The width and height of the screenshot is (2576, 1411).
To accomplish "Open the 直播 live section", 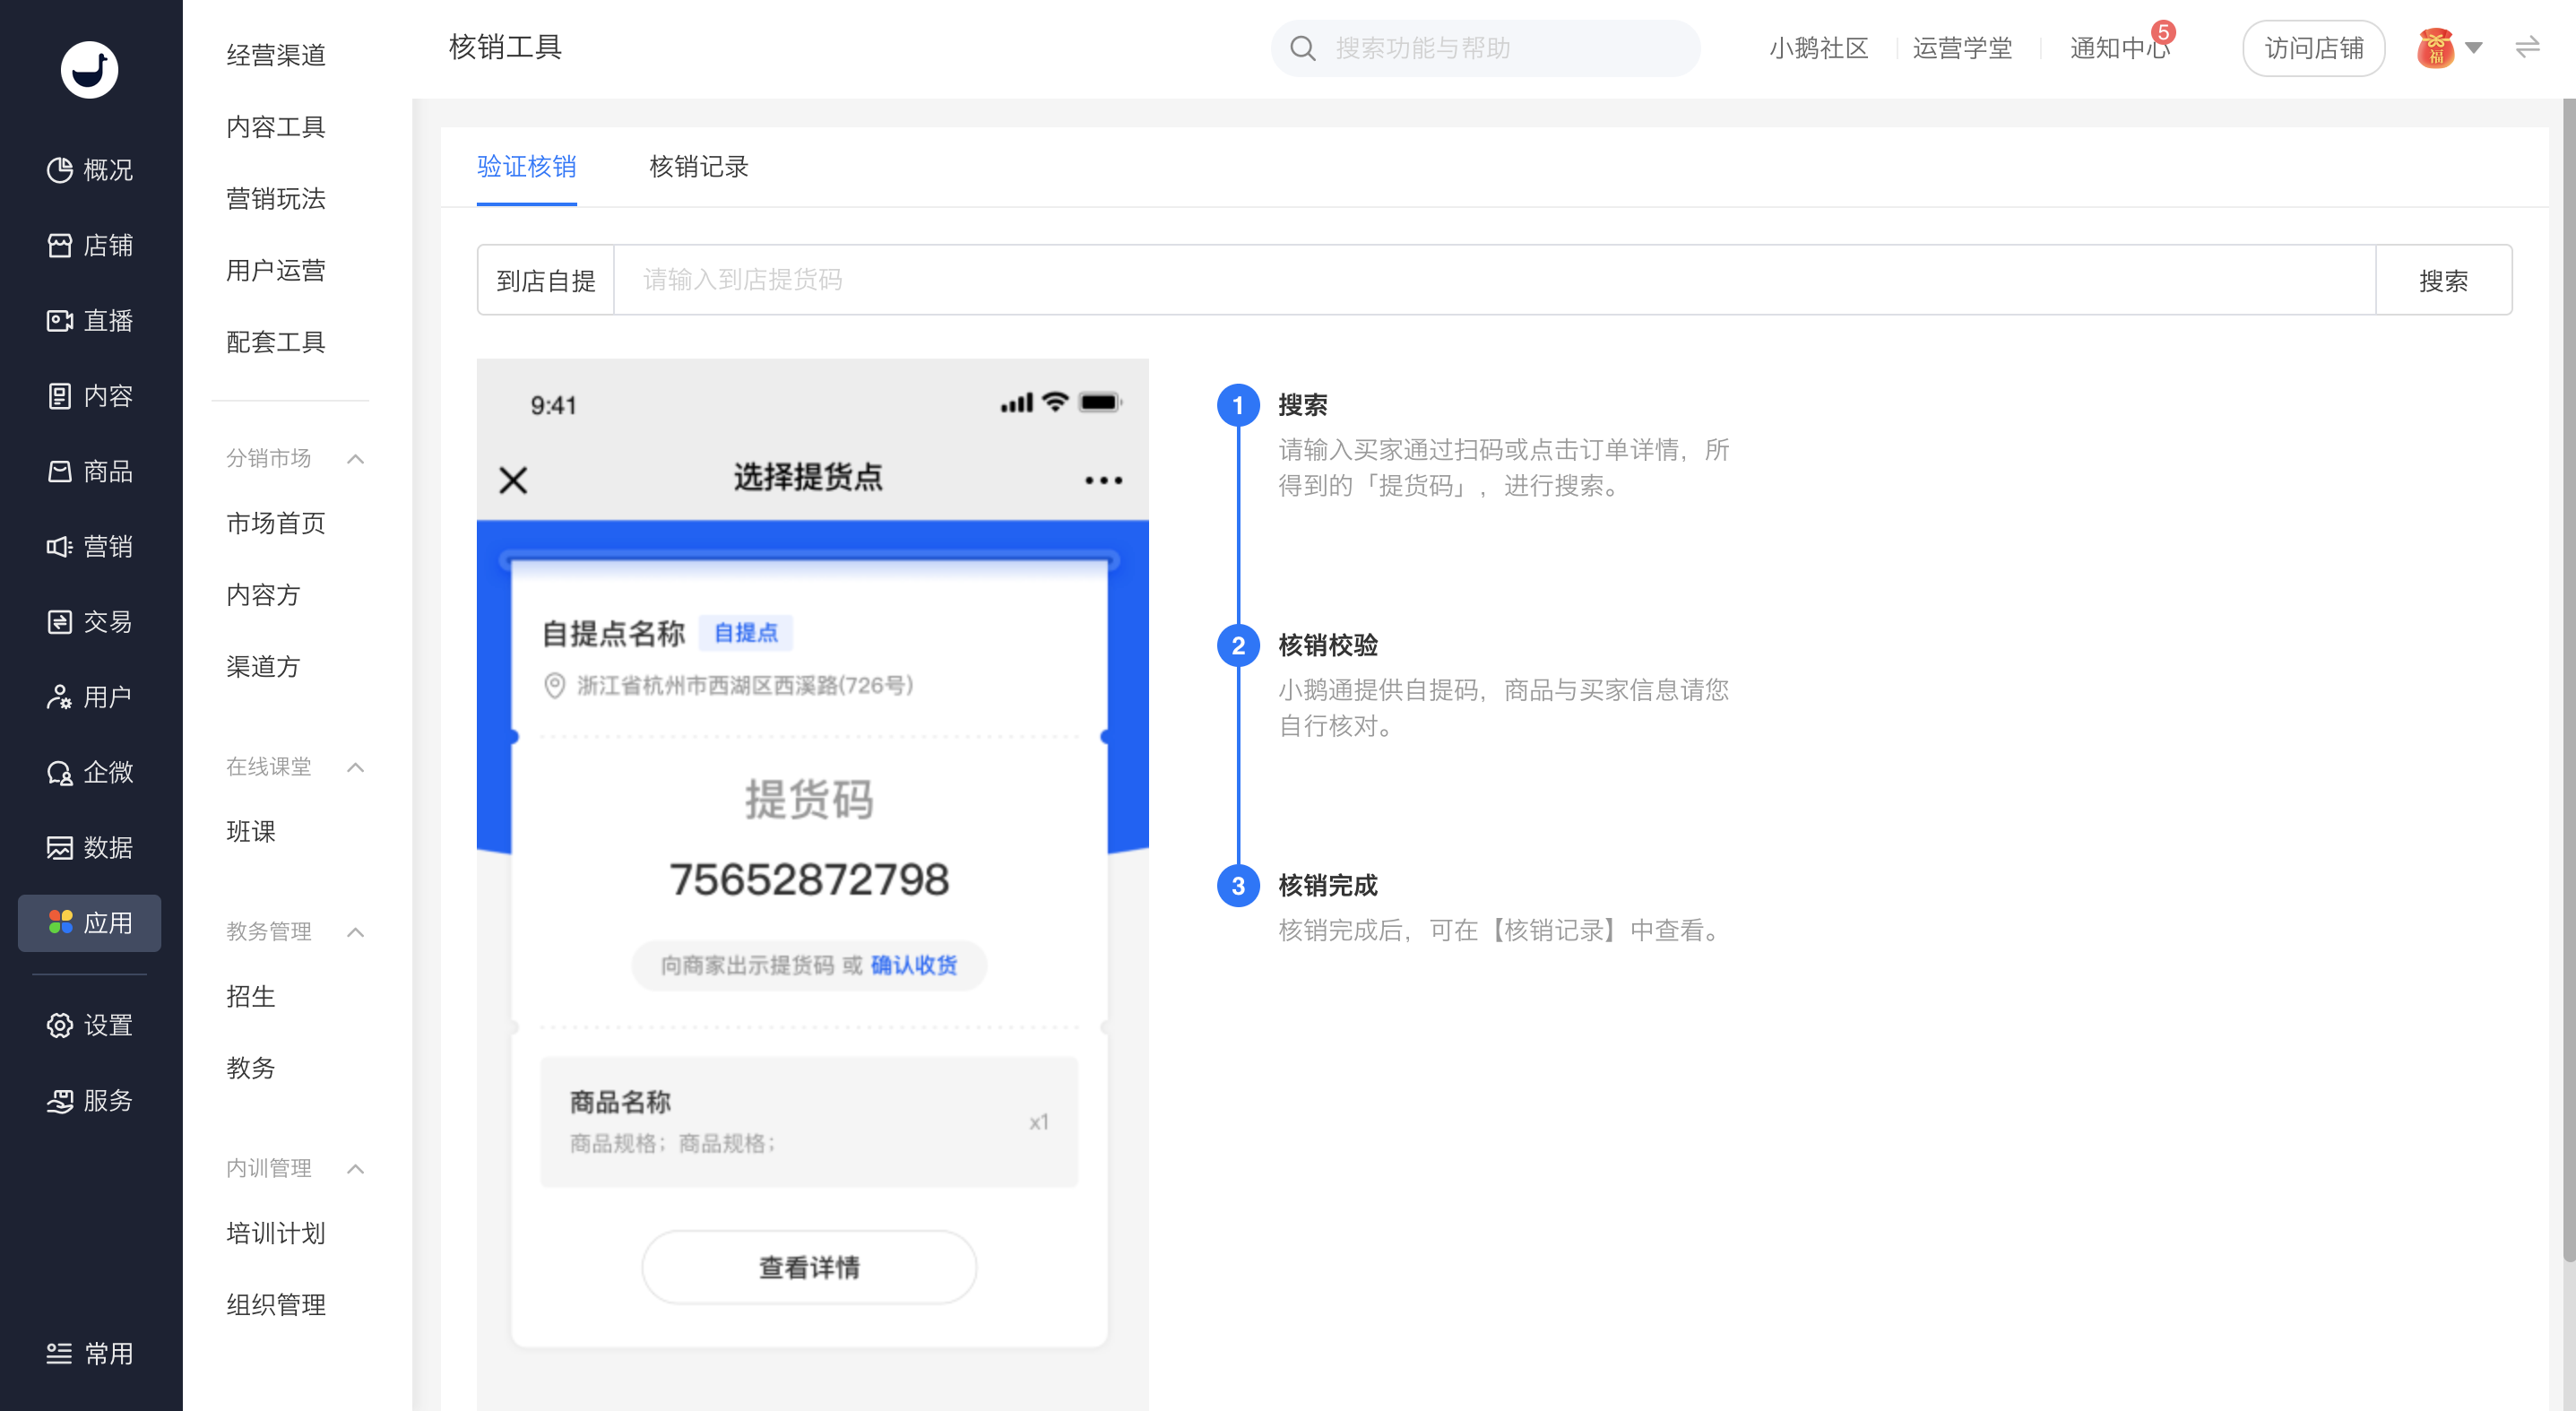I will [90, 320].
